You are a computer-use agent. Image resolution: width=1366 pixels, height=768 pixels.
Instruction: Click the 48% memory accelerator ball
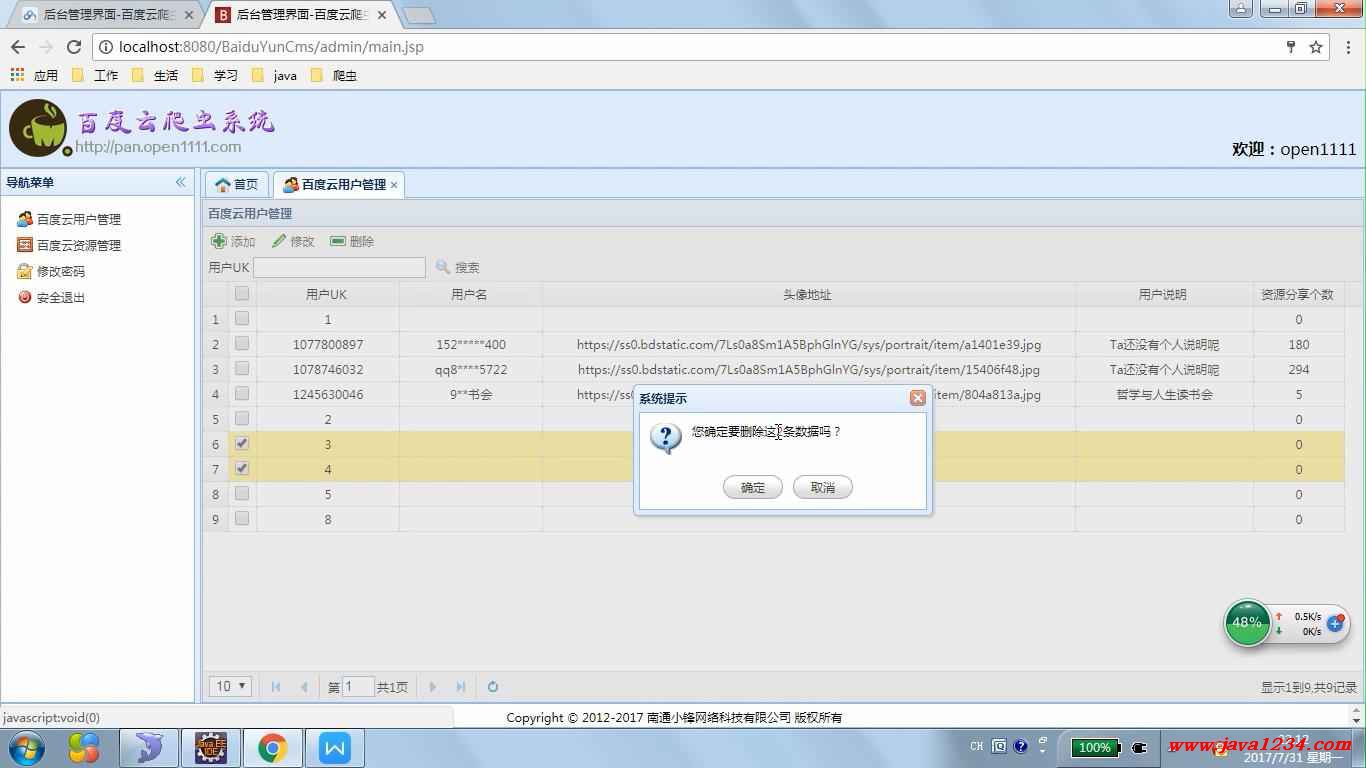(x=1247, y=623)
